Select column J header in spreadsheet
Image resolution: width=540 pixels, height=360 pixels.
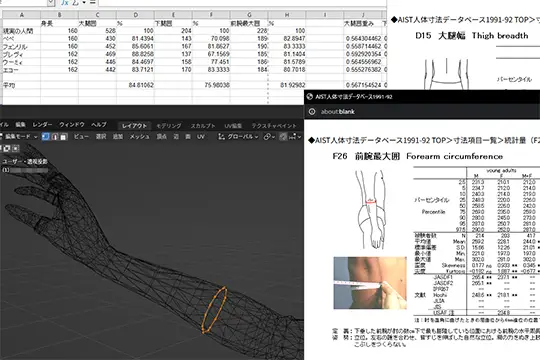363,15
